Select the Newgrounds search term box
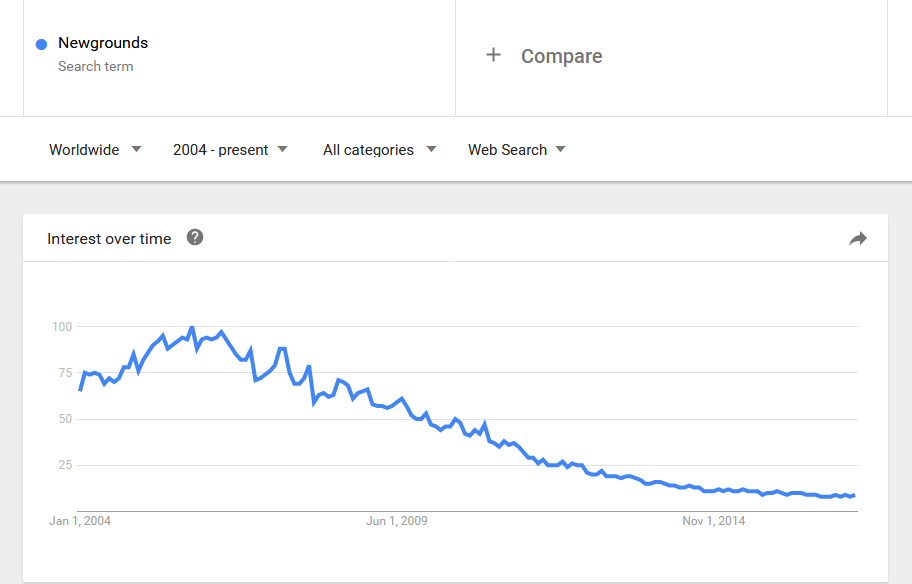This screenshot has width=912, height=584. [x=239, y=56]
